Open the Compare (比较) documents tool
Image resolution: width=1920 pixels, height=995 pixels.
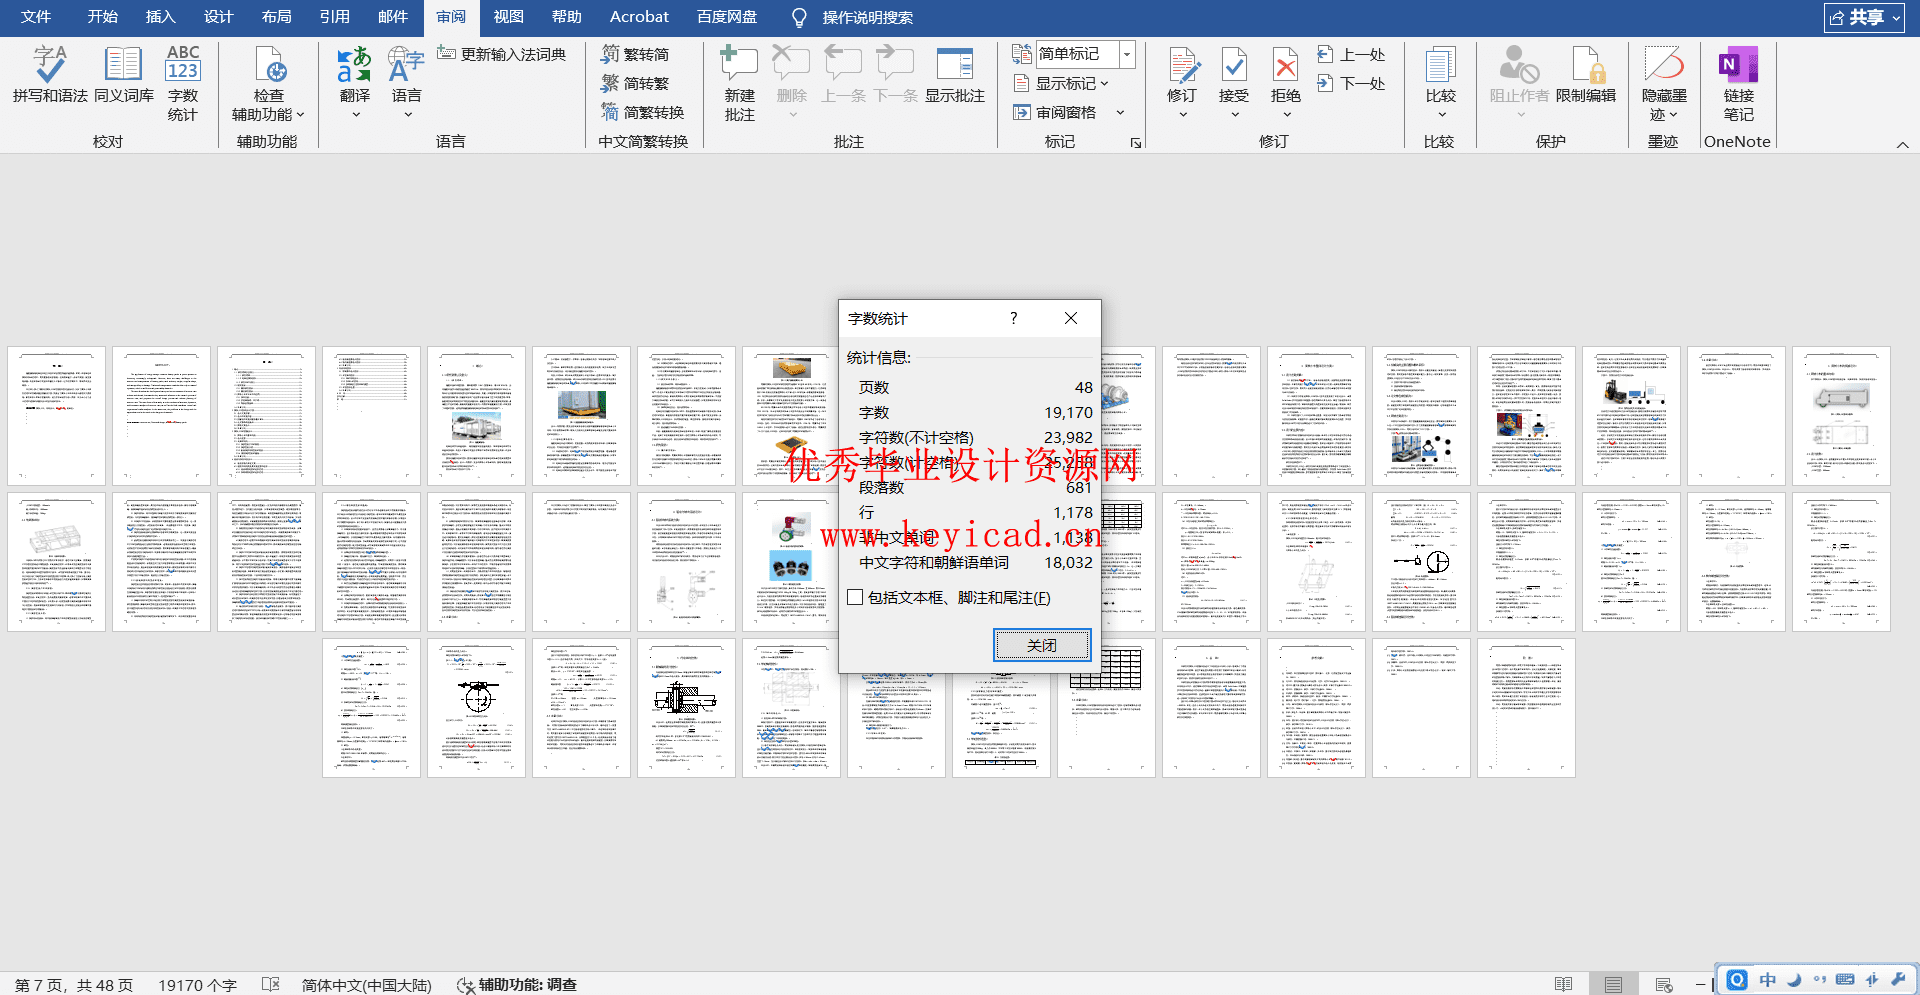pos(1441,84)
